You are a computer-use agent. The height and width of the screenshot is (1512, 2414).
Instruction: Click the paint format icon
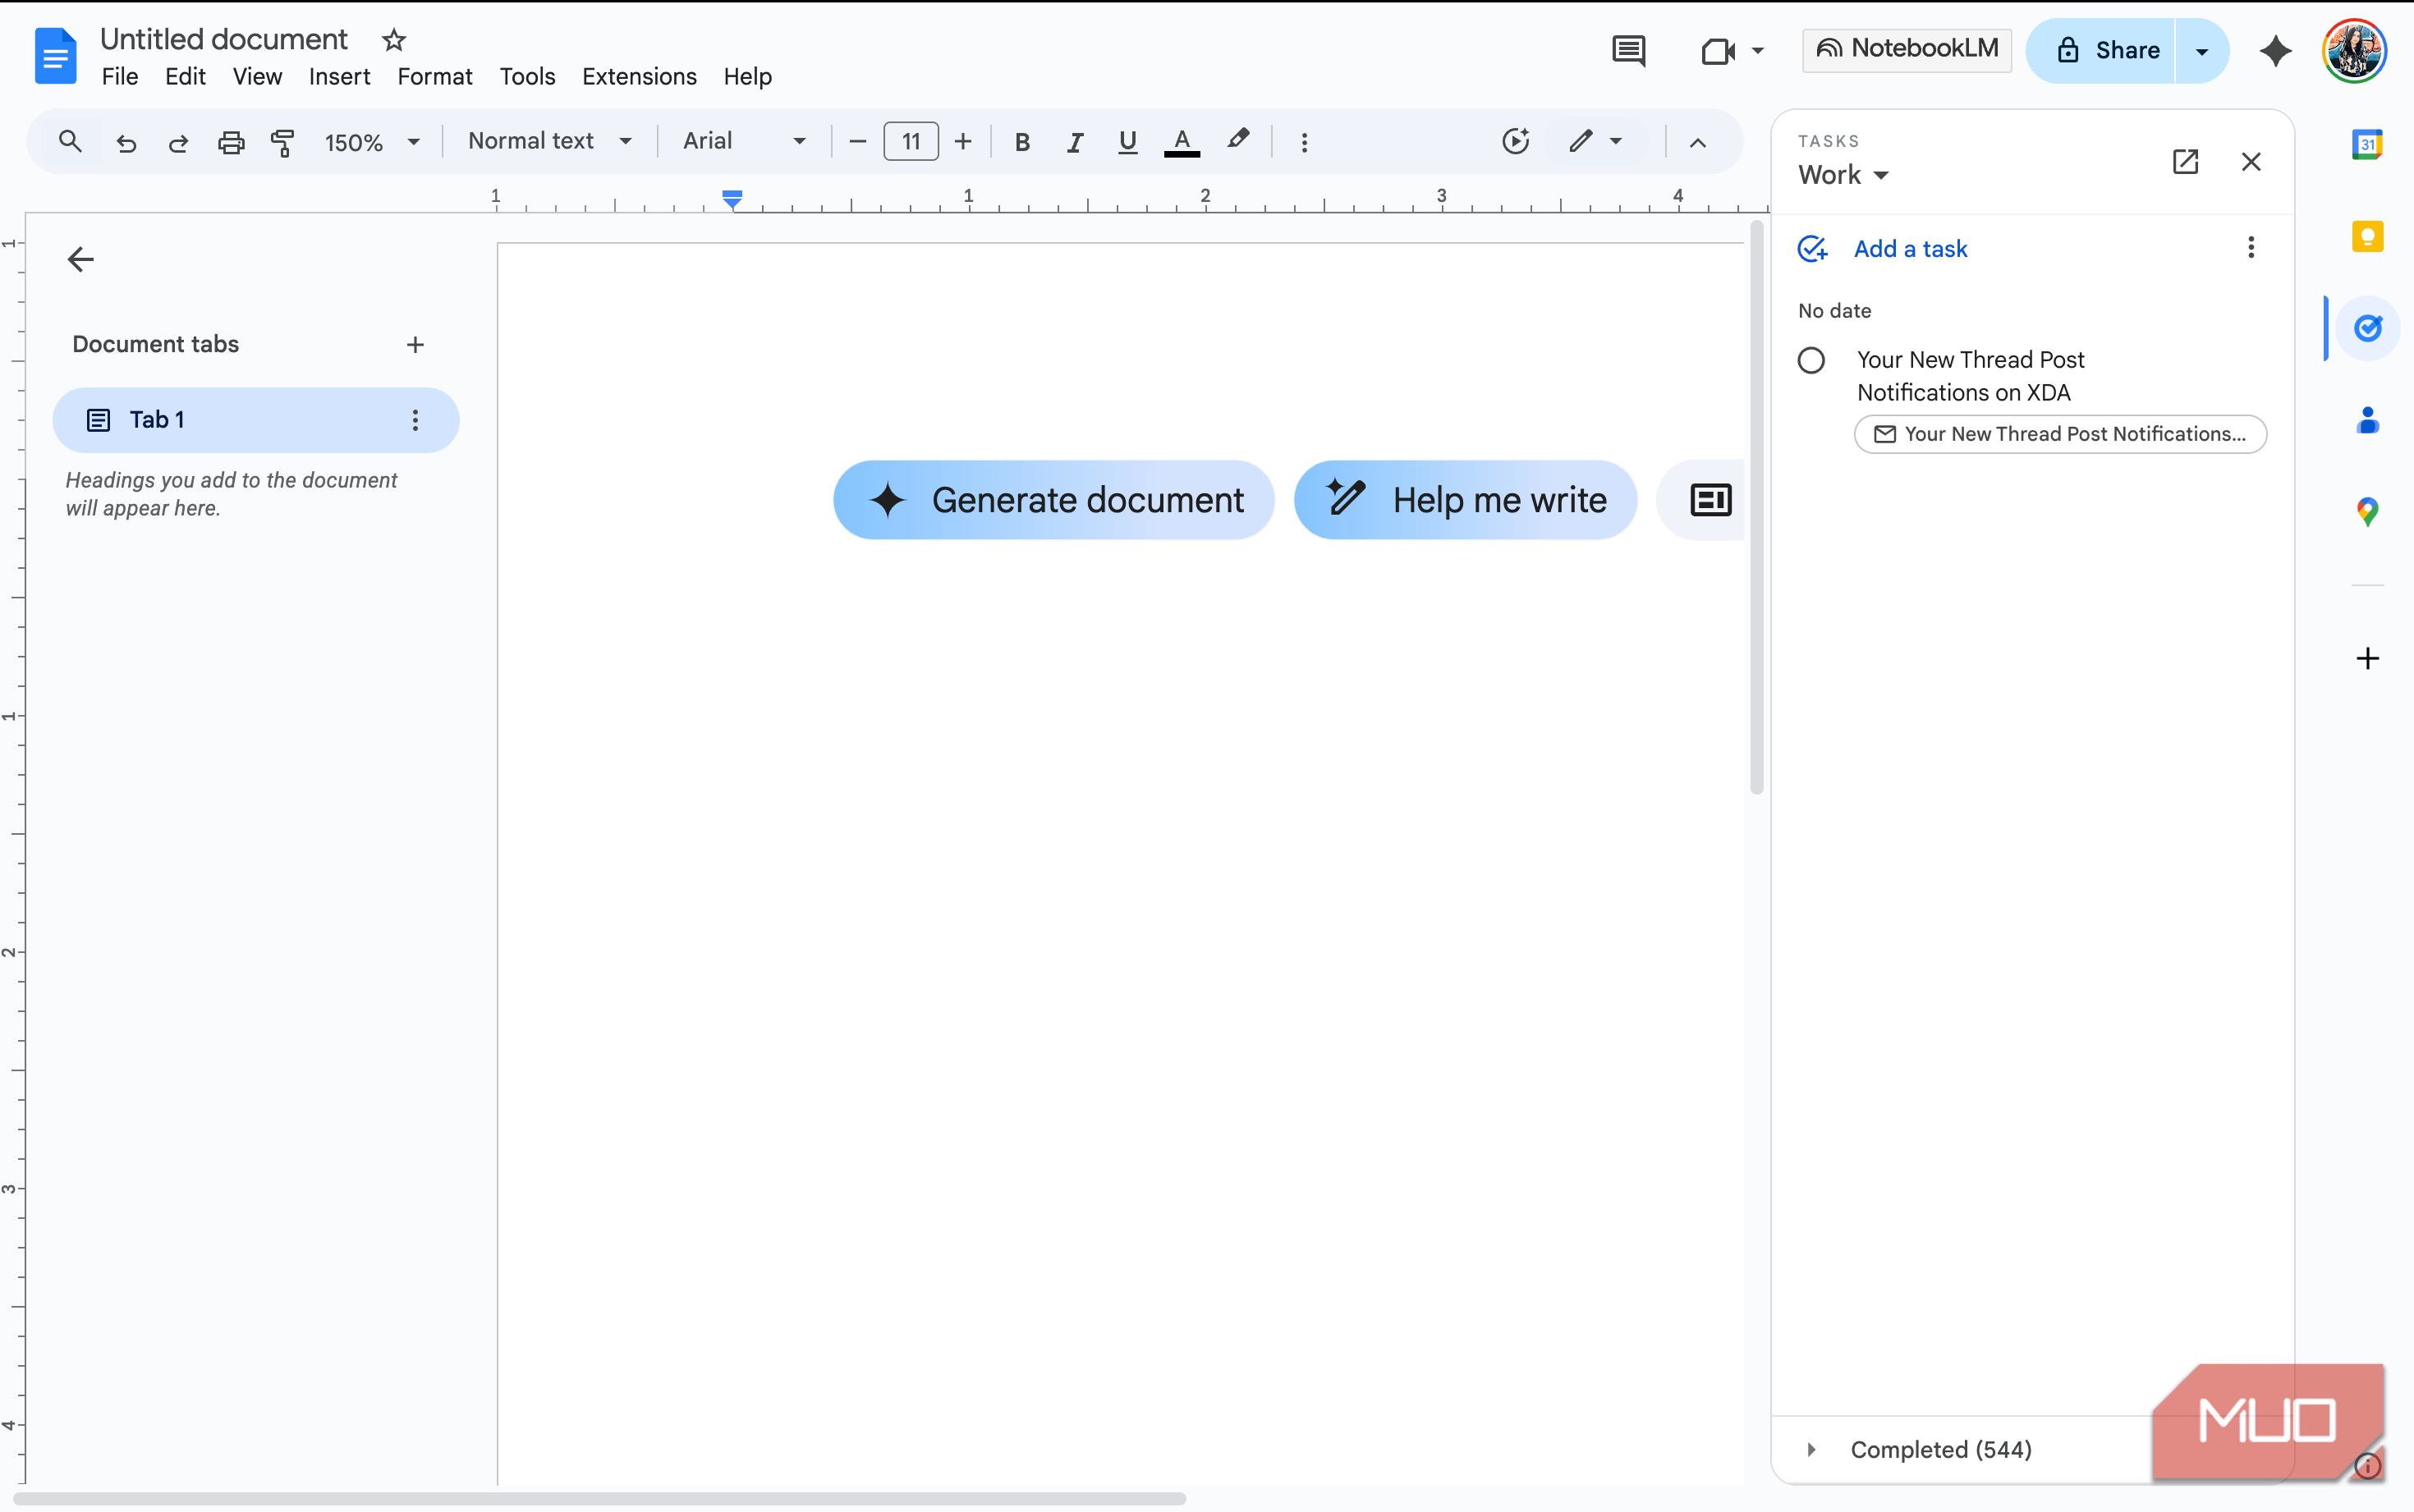(283, 142)
